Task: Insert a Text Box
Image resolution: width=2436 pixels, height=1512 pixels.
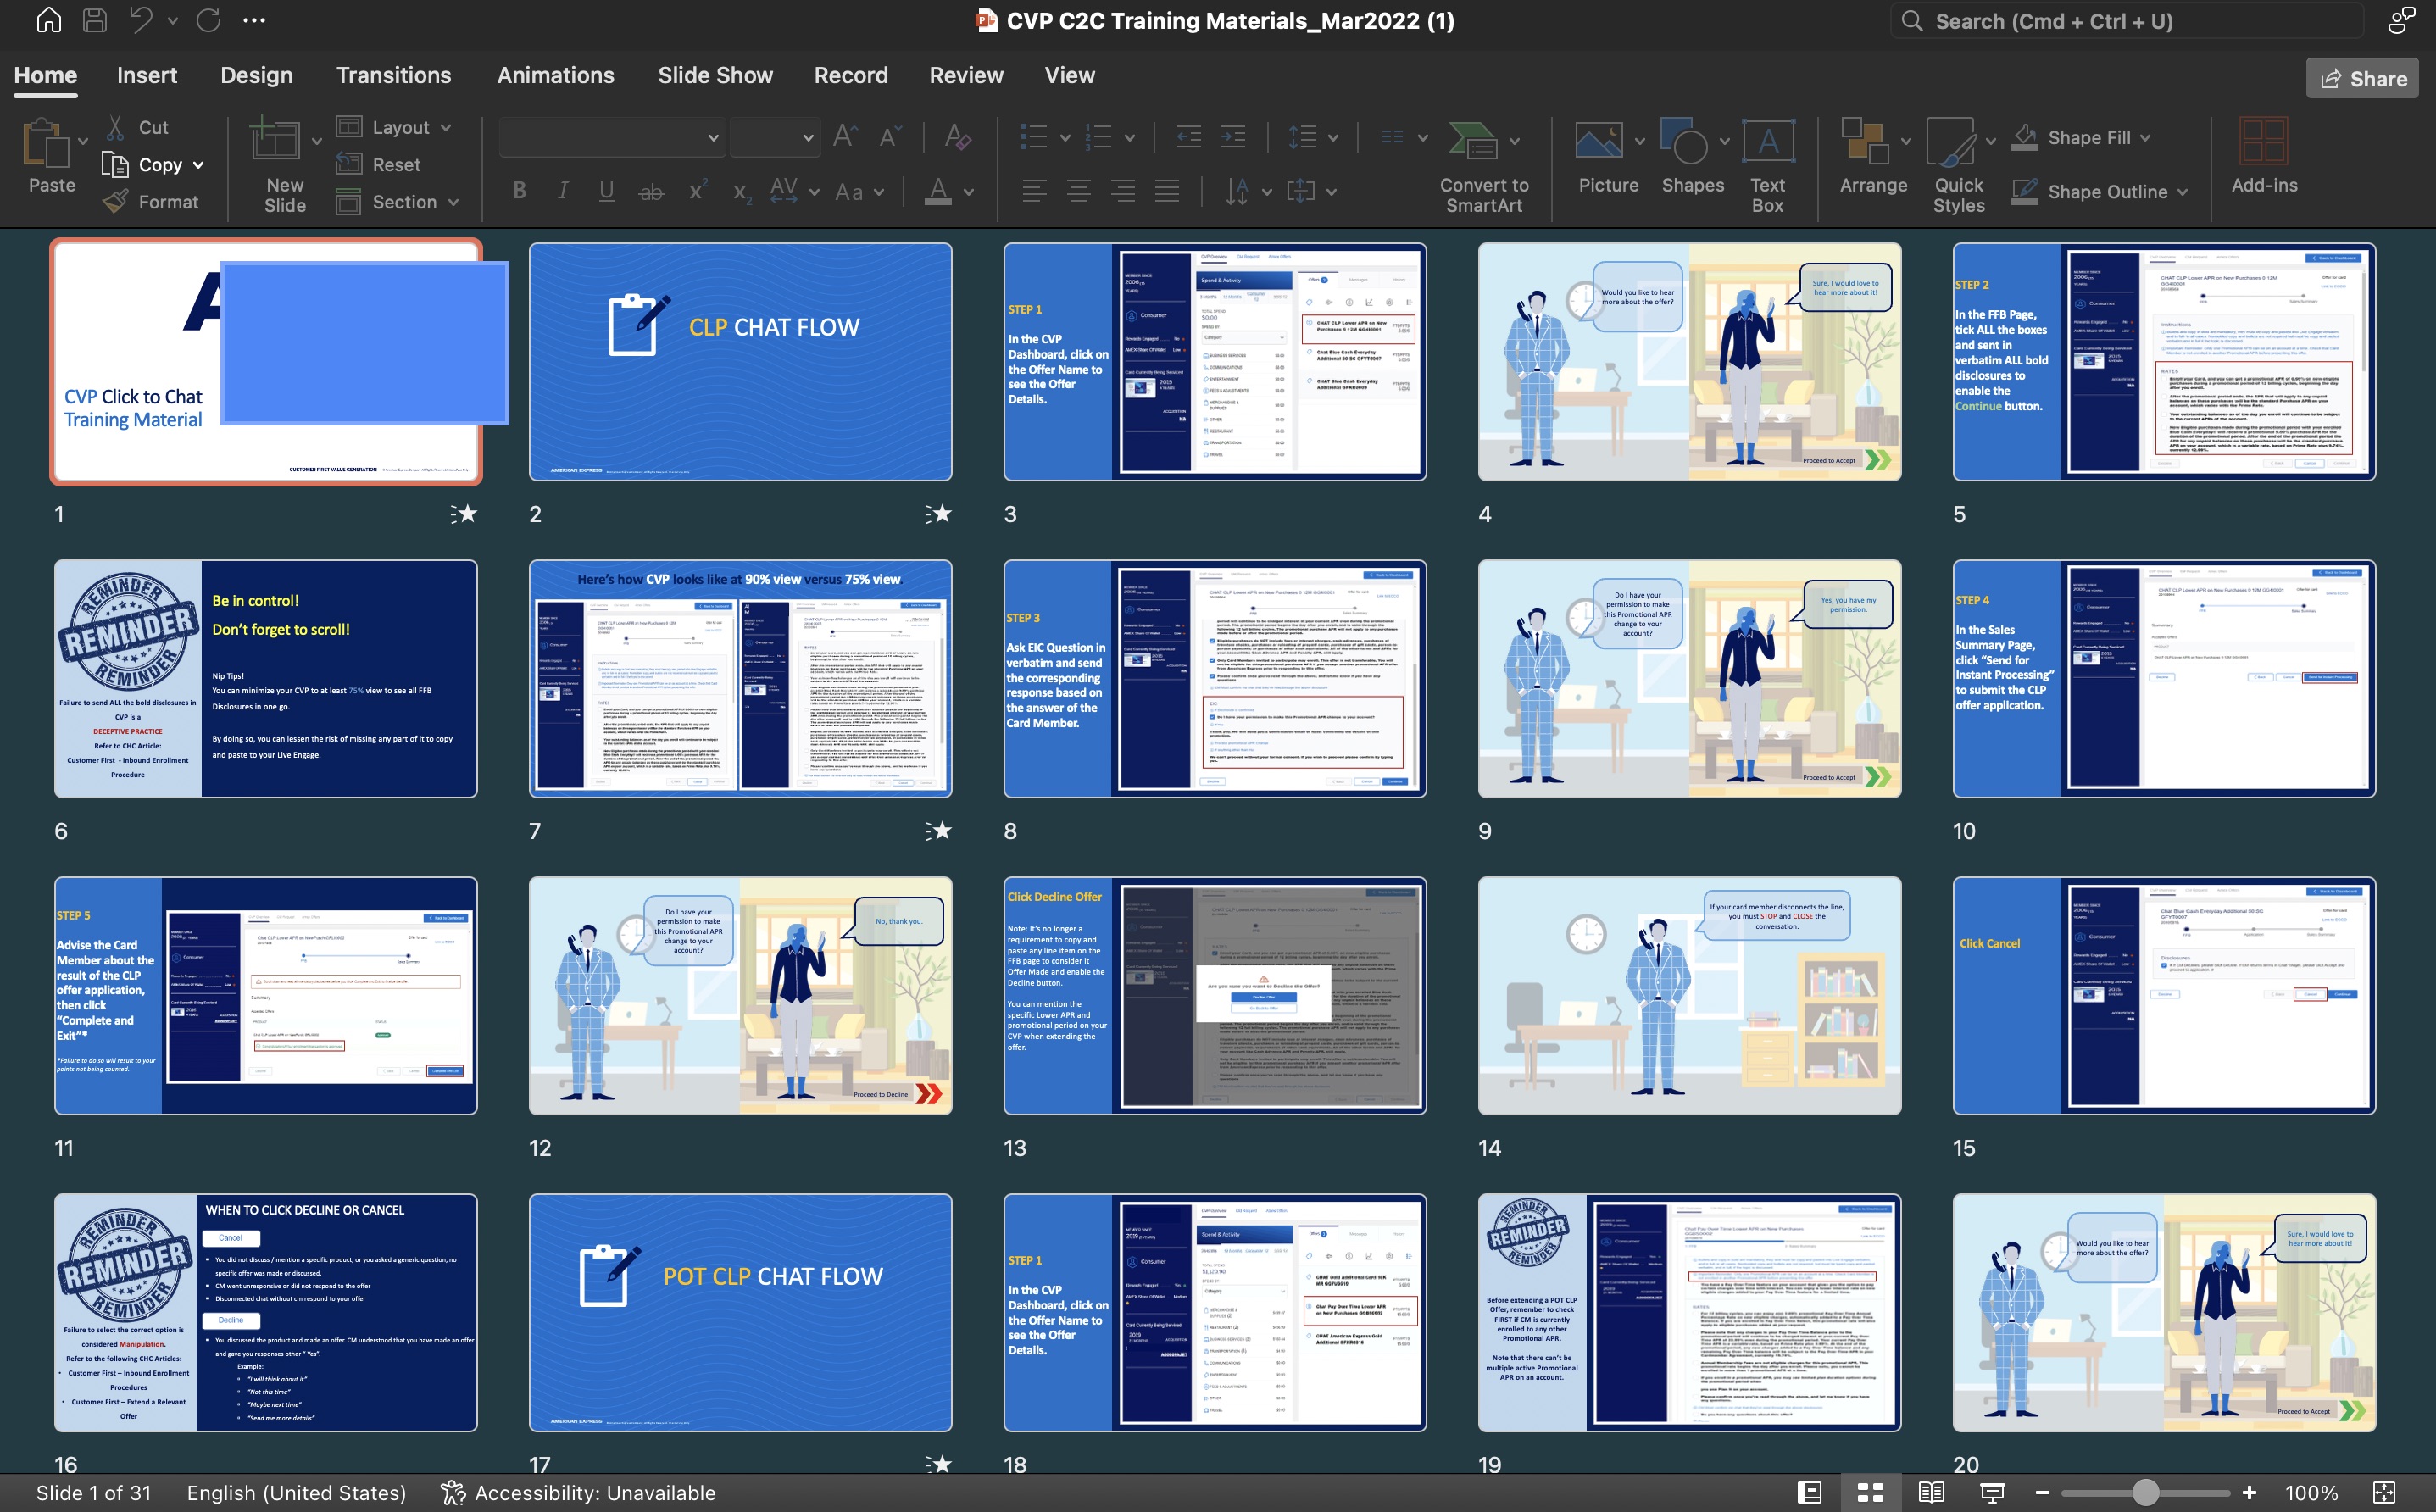Action: pyautogui.click(x=1767, y=142)
